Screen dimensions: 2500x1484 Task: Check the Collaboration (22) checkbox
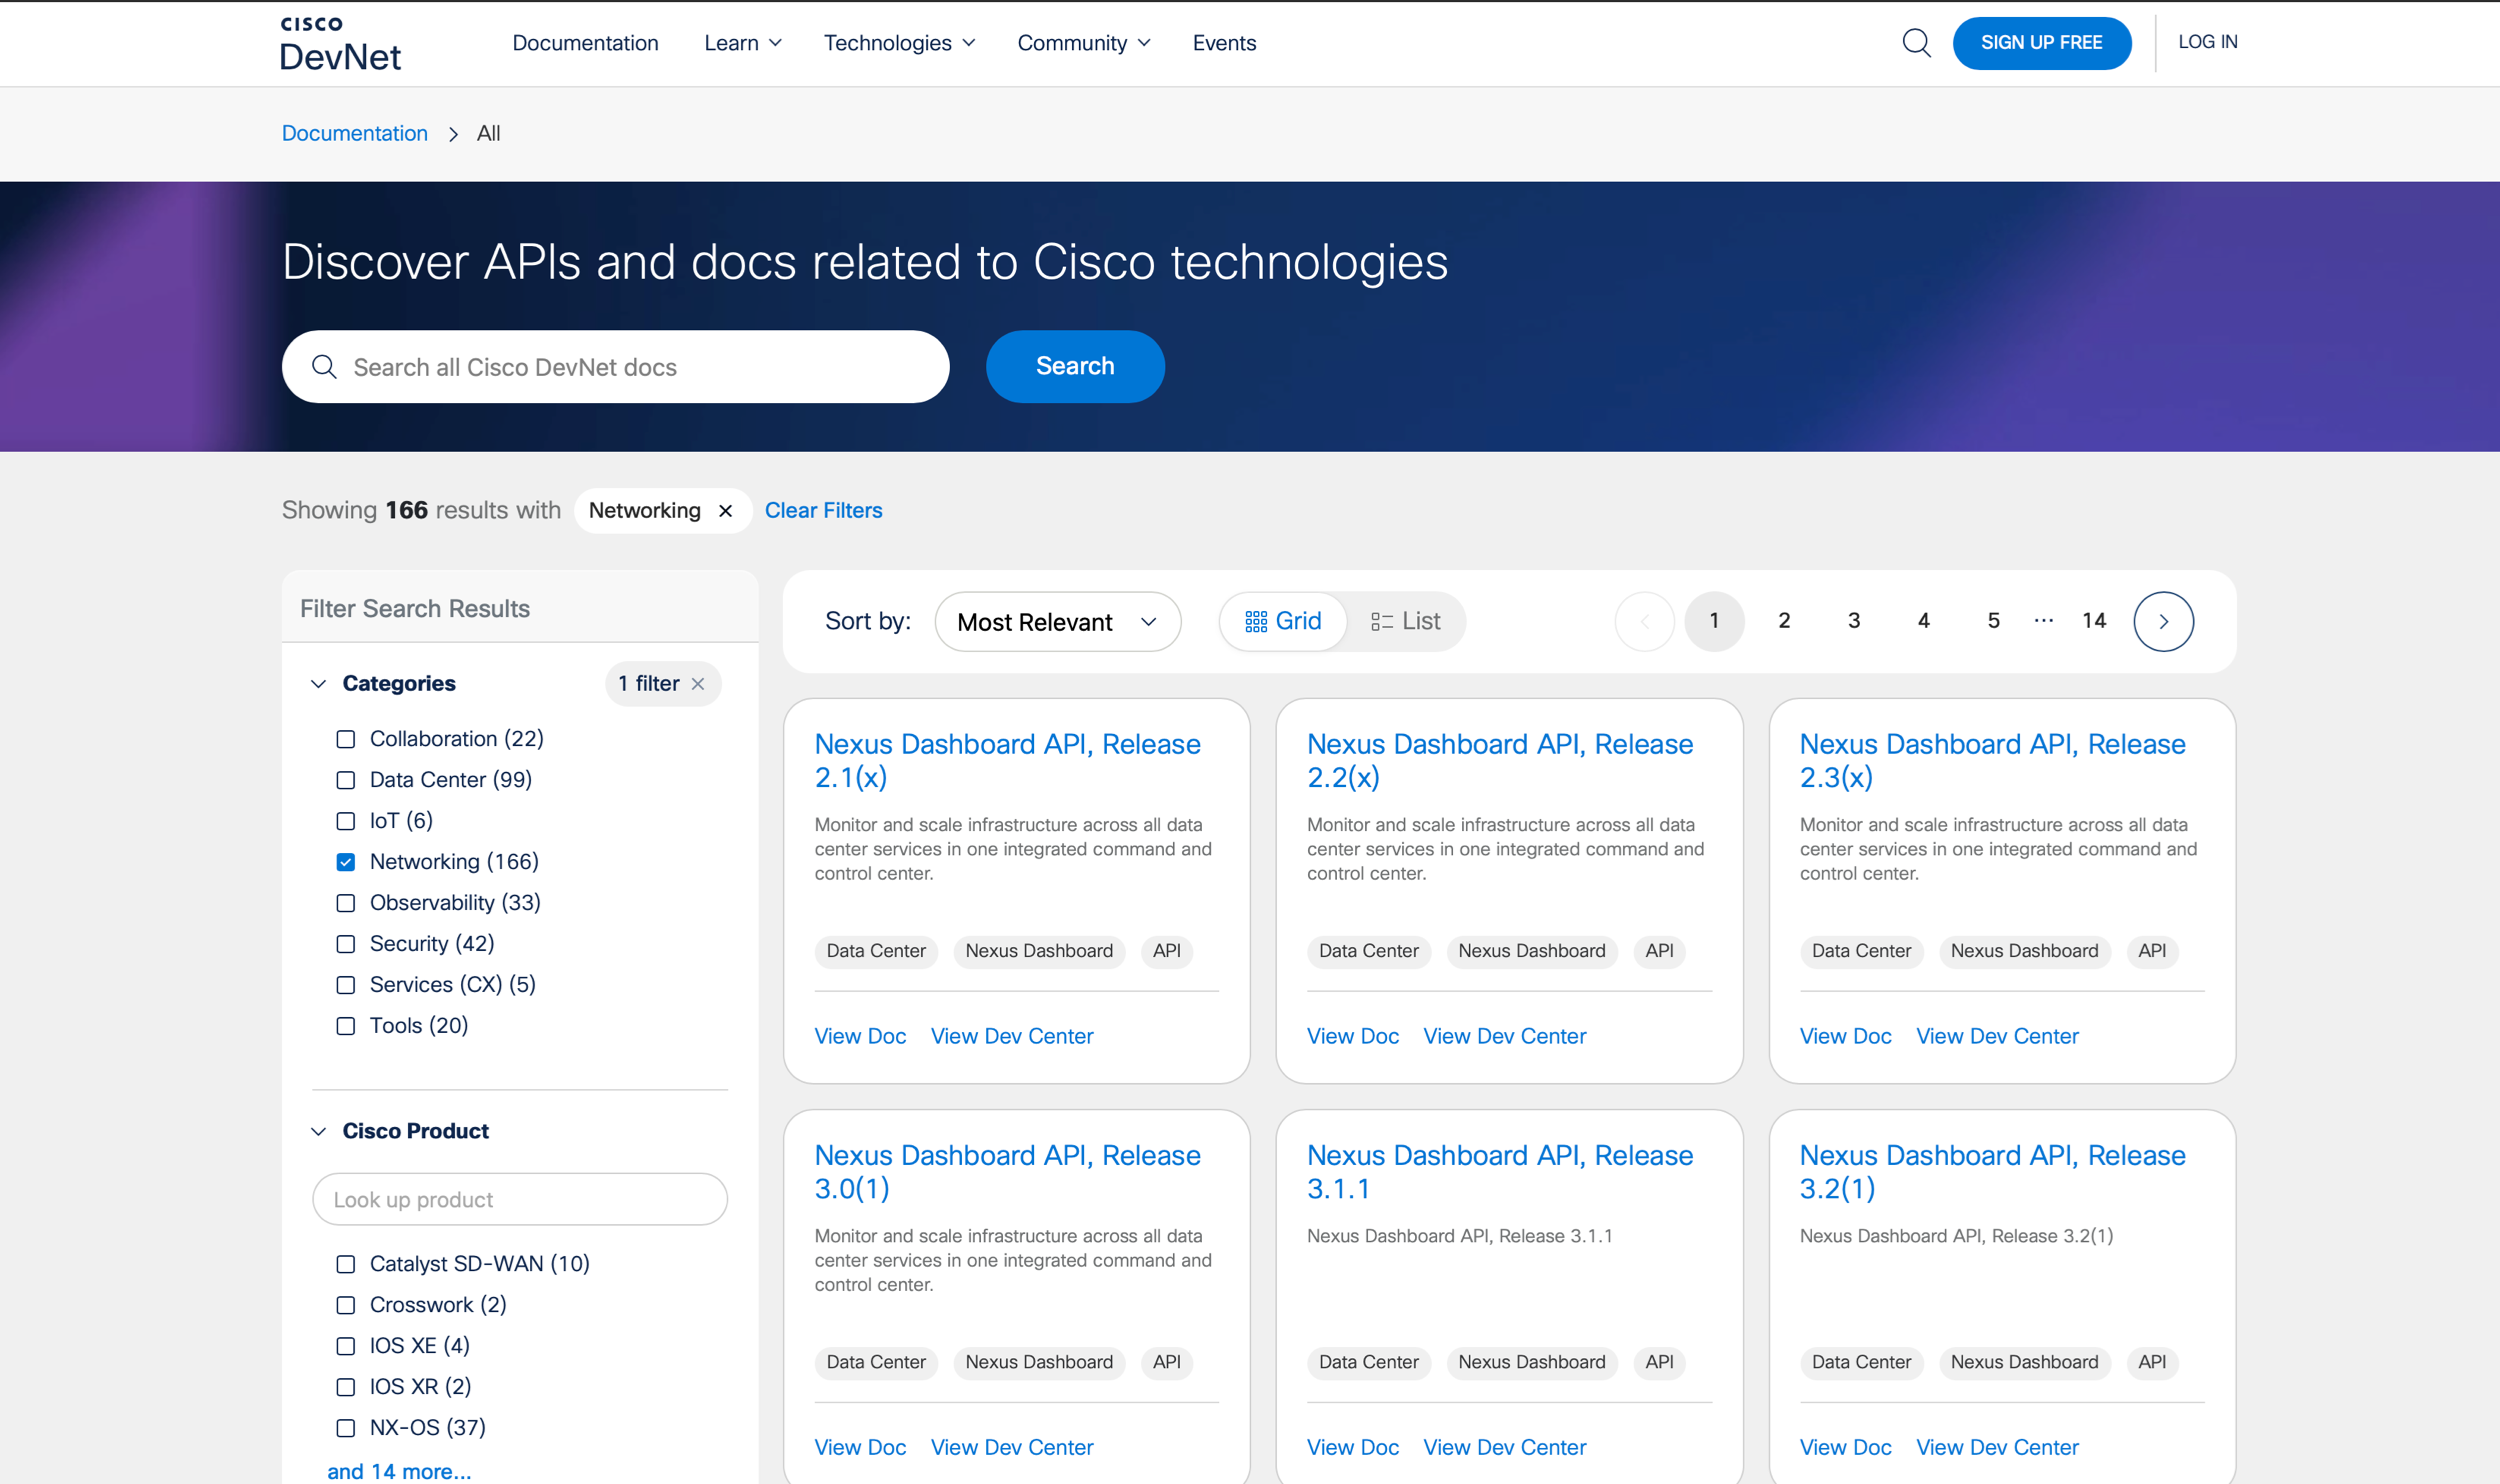346,739
